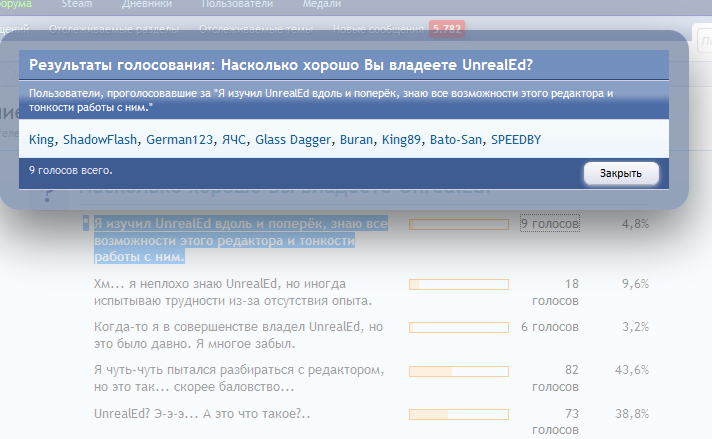Click the 43,6% percentage value
Screen dimensions: 712x439
tap(632, 370)
